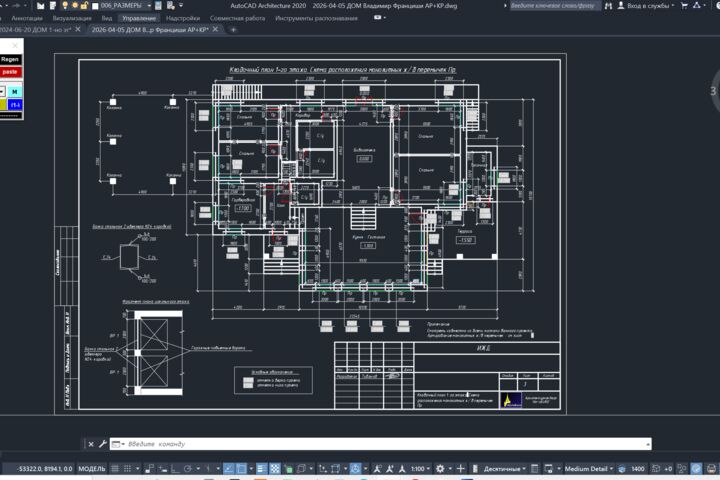The width and height of the screenshot is (720, 480).
Task: Open the Вид ribbon tab
Action: coord(107,18)
